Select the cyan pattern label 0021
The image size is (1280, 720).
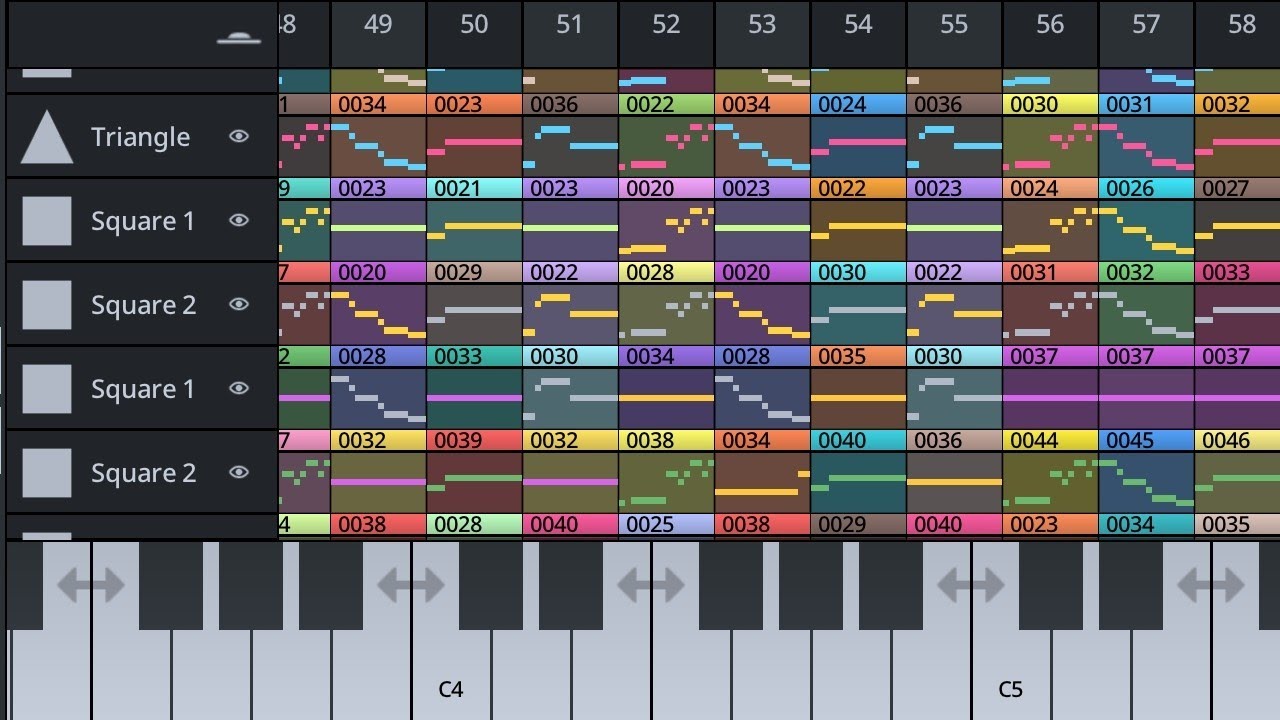tap(474, 188)
